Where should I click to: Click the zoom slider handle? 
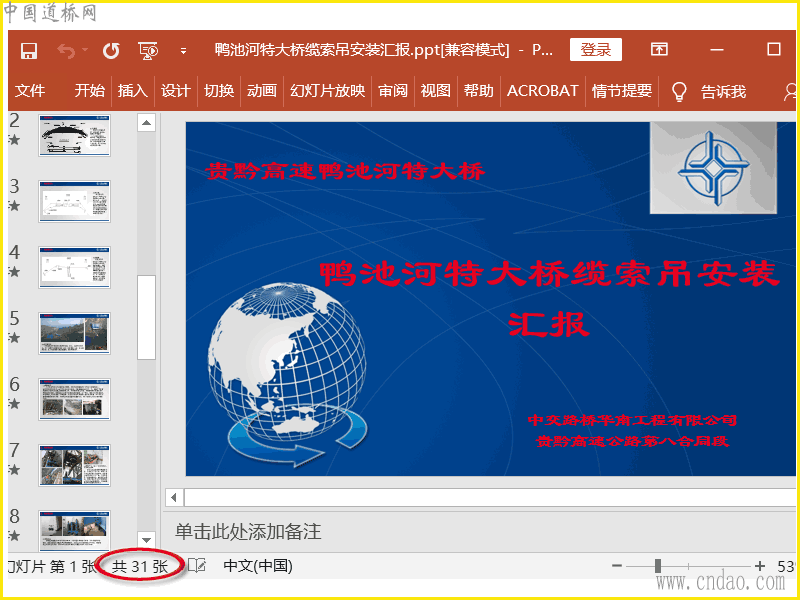pyautogui.click(x=658, y=565)
